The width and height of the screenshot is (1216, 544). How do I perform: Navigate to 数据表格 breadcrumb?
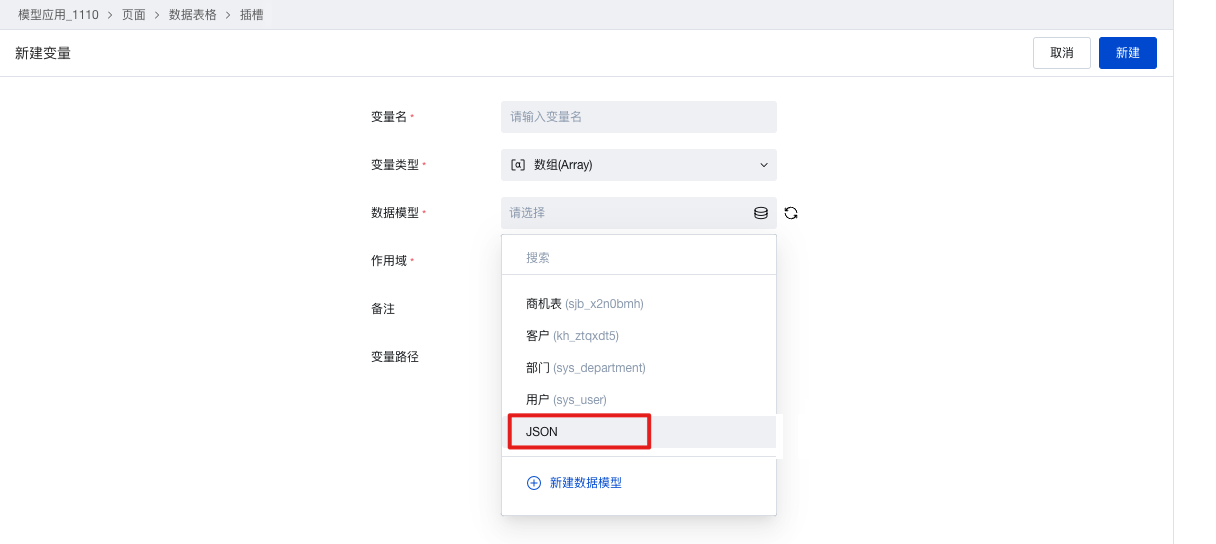(x=193, y=15)
